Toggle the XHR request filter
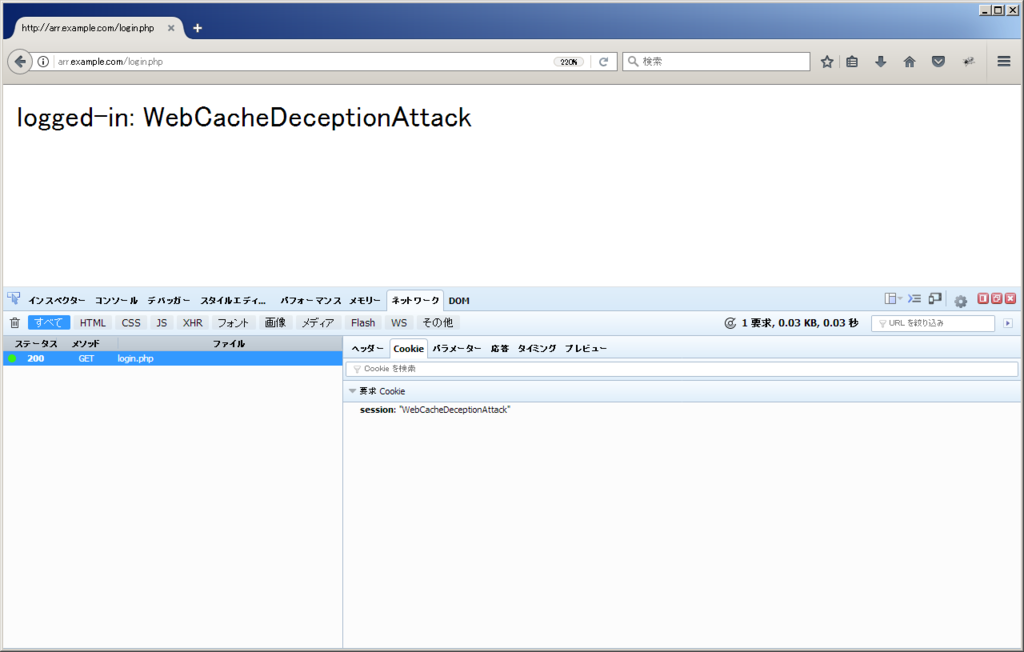 [192, 323]
